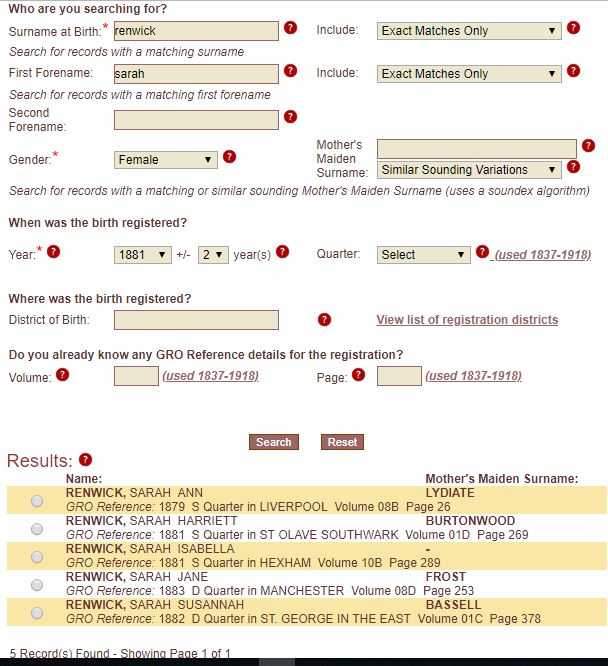
Task: Click help icon beside Mother's Maiden Surname input
Action: [x=588, y=146]
